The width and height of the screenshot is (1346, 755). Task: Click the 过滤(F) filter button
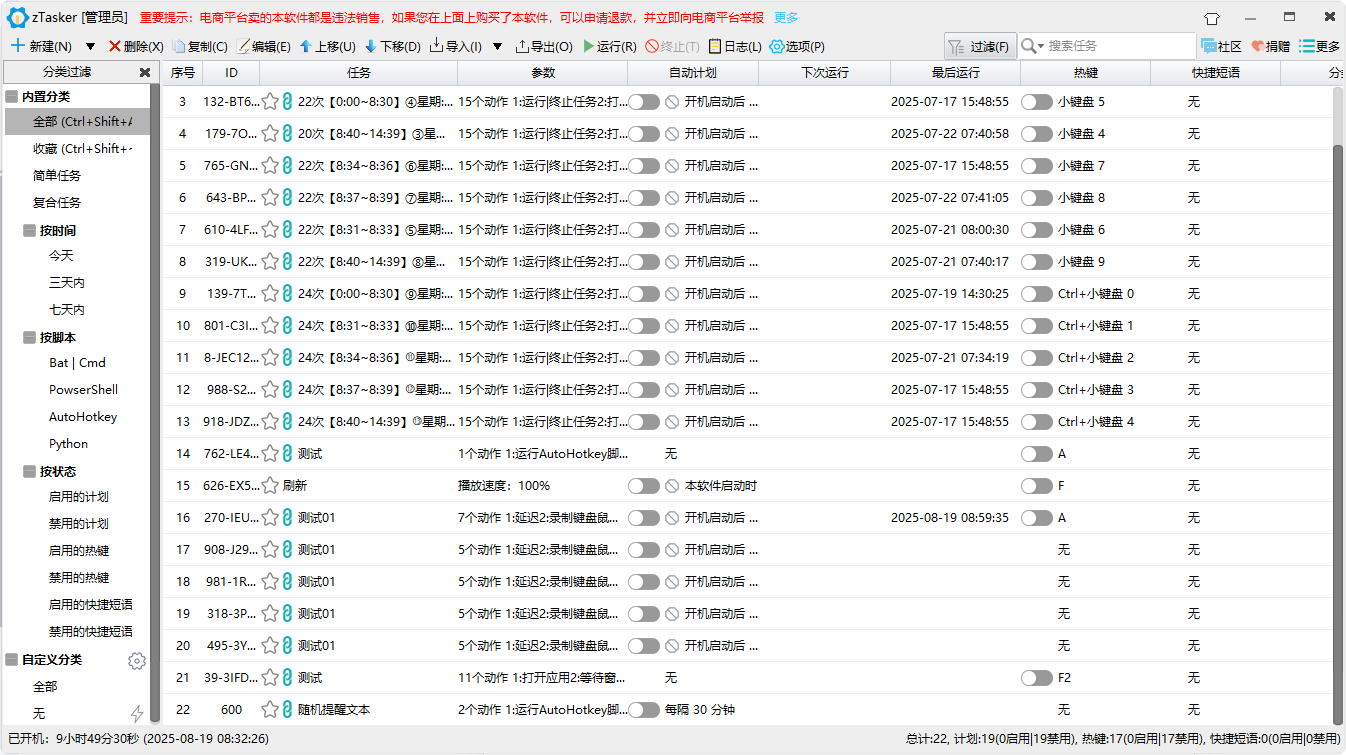(979, 45)
